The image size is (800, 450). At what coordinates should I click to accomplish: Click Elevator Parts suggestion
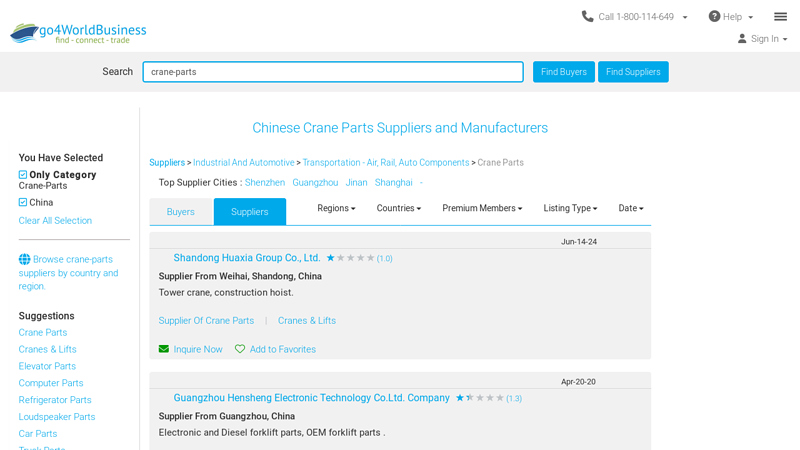47,366
